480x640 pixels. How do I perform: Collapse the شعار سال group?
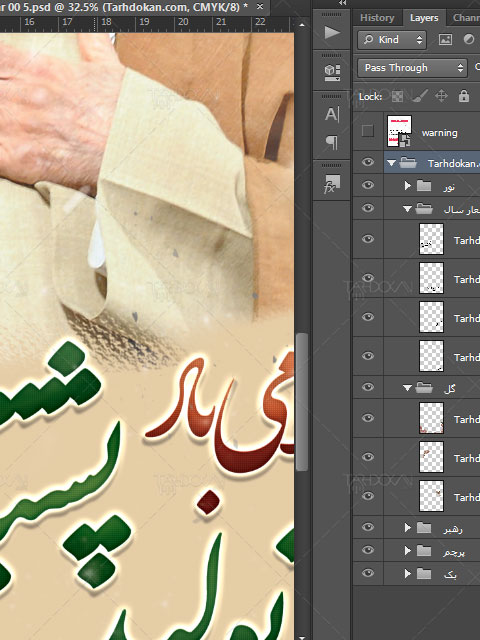pos(407,209)
